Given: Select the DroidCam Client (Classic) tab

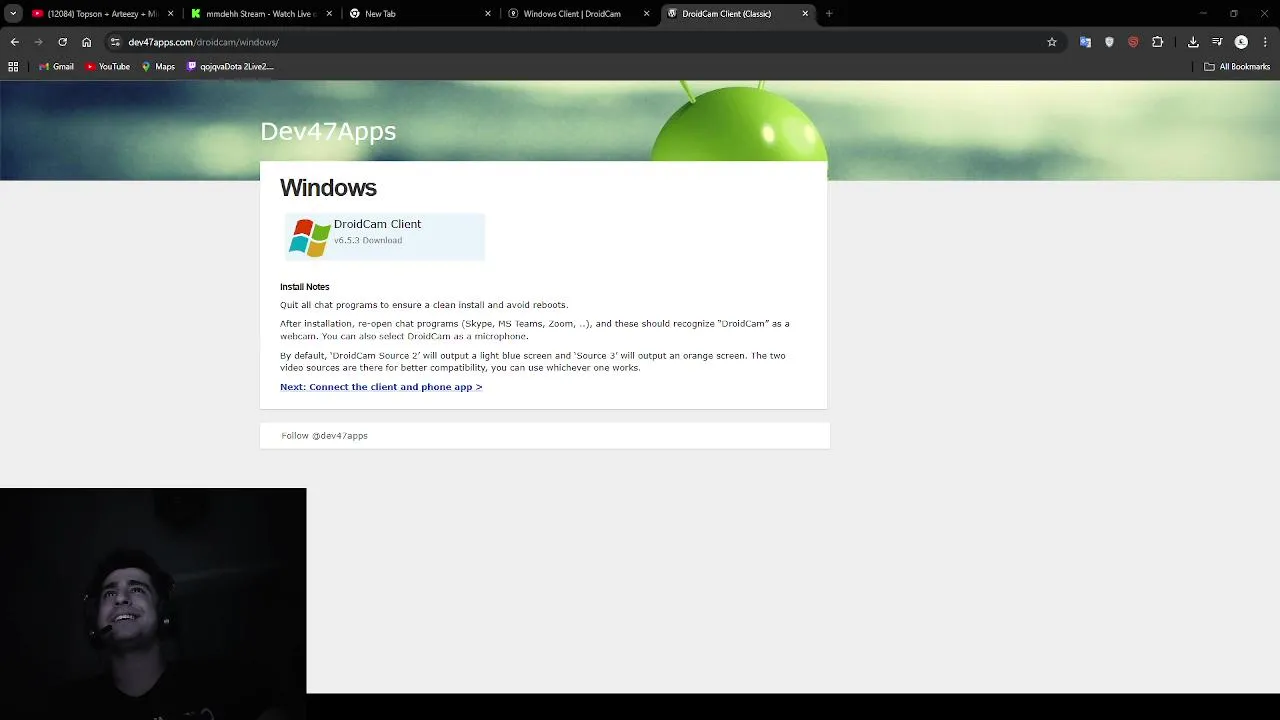Looking at the screenshot, I should 737,14.
